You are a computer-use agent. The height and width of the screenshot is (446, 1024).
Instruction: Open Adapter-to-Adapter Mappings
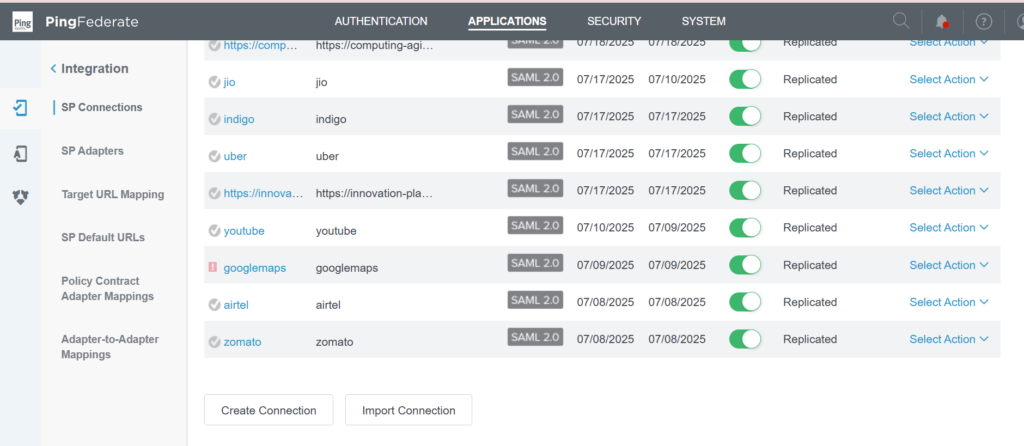[110, 347]
